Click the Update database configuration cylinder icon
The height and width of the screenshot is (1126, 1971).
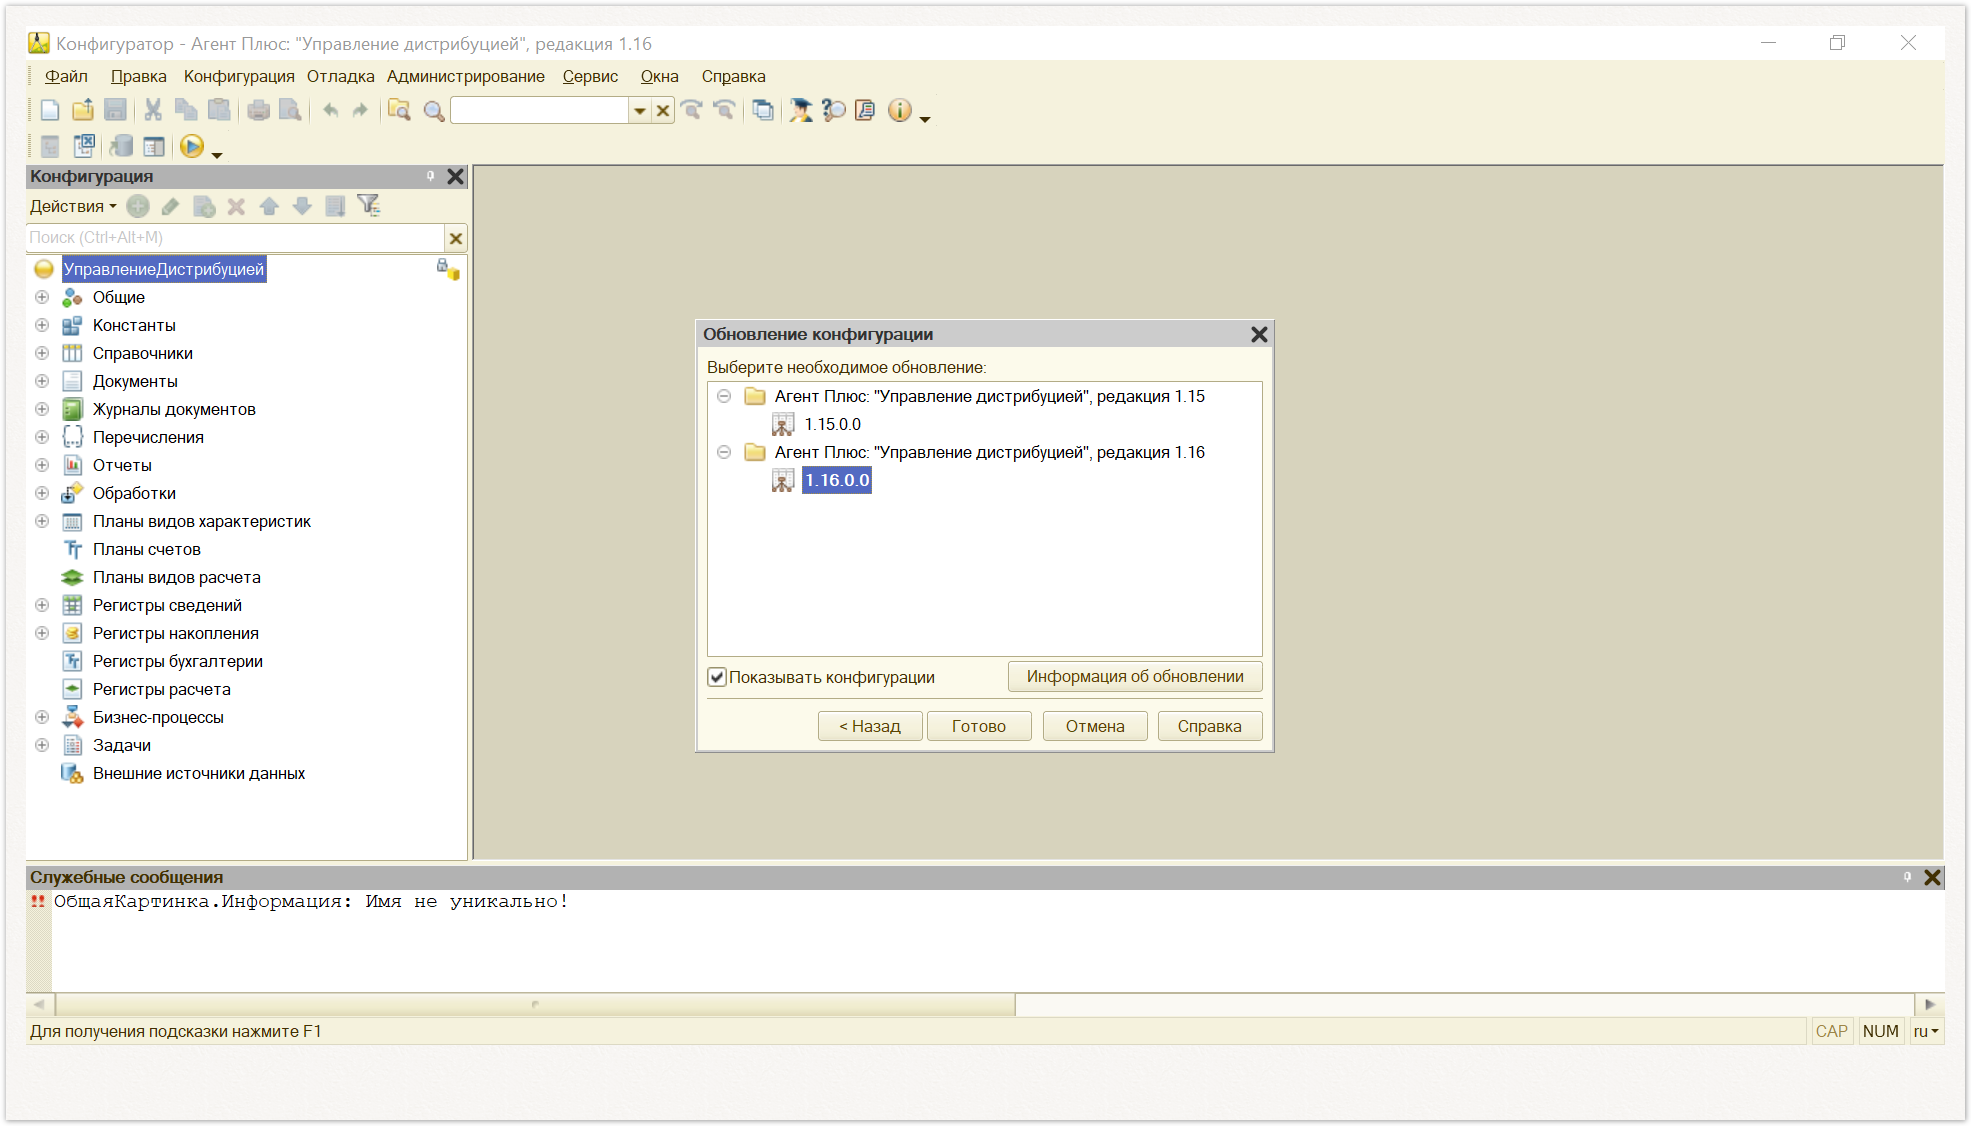point(121,147)
